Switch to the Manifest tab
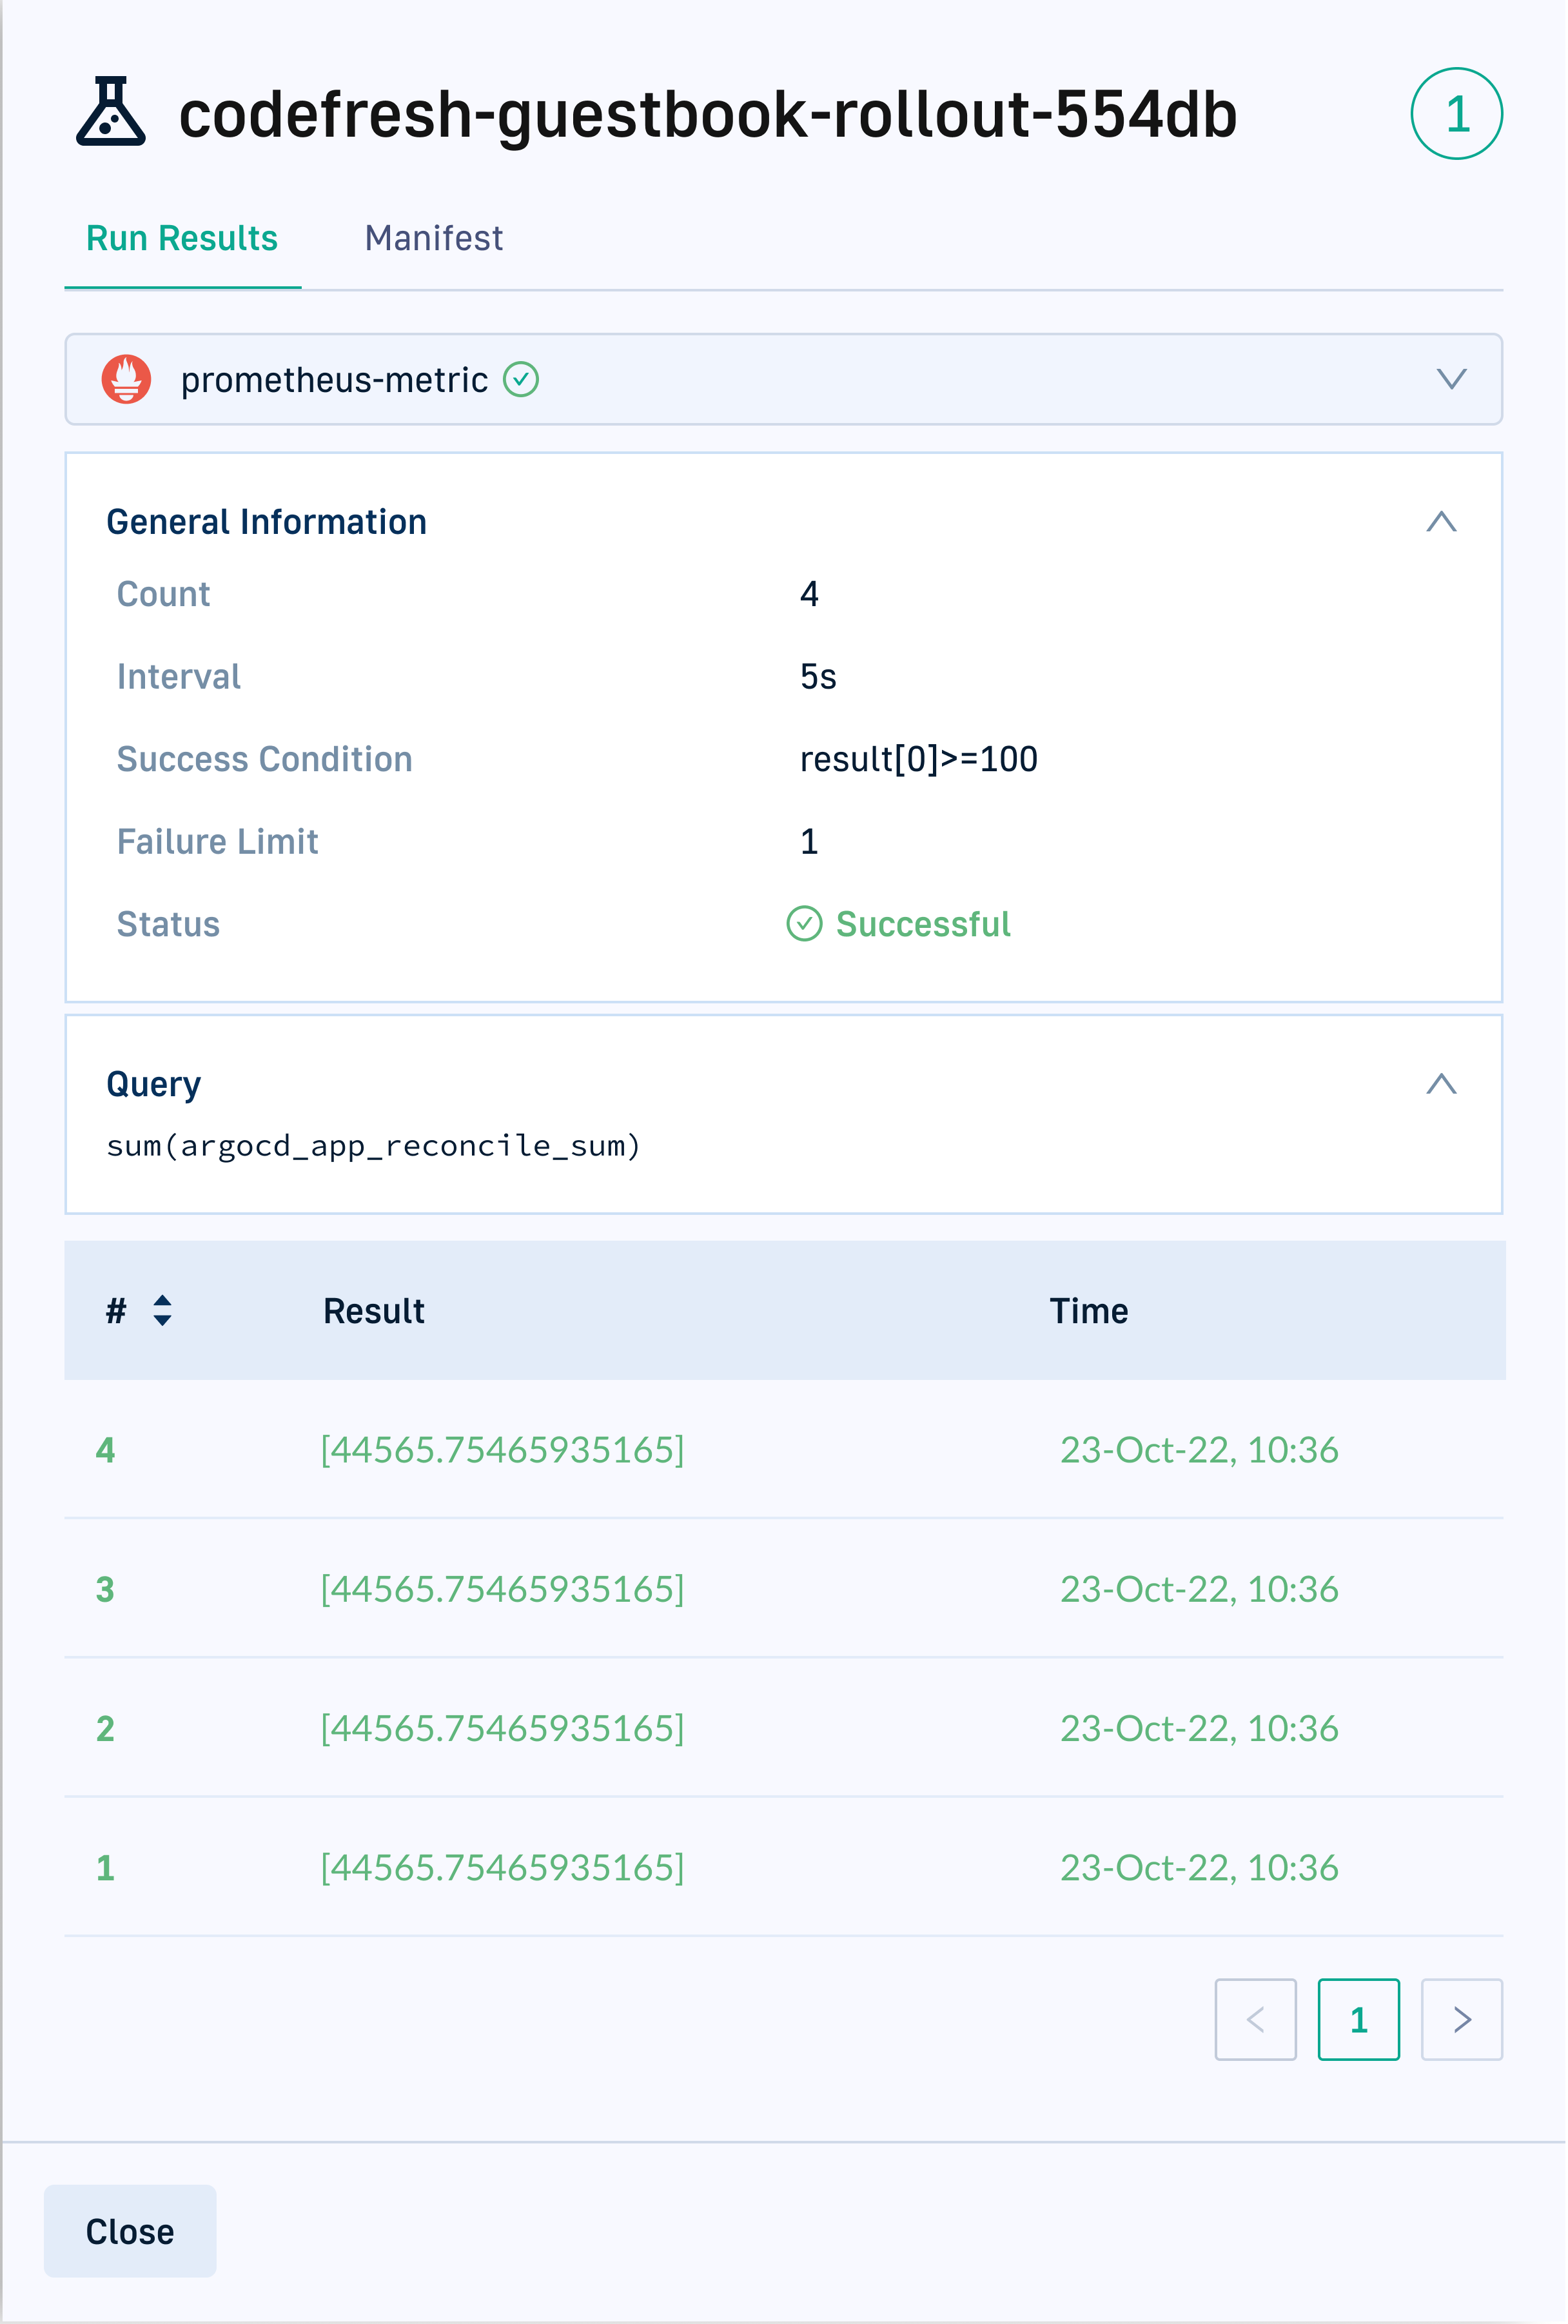This screenshot has height=2324, width=1568. click(433, 238)
